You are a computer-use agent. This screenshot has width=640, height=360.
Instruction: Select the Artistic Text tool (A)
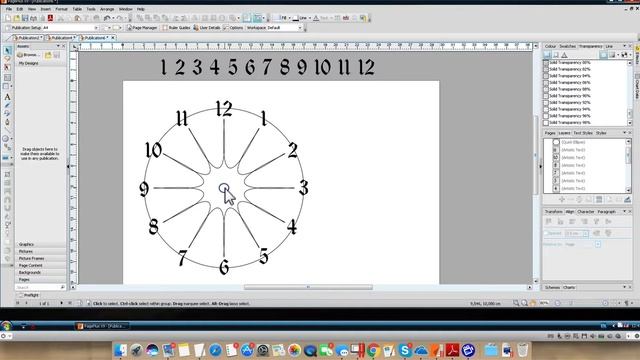[7, 97]
